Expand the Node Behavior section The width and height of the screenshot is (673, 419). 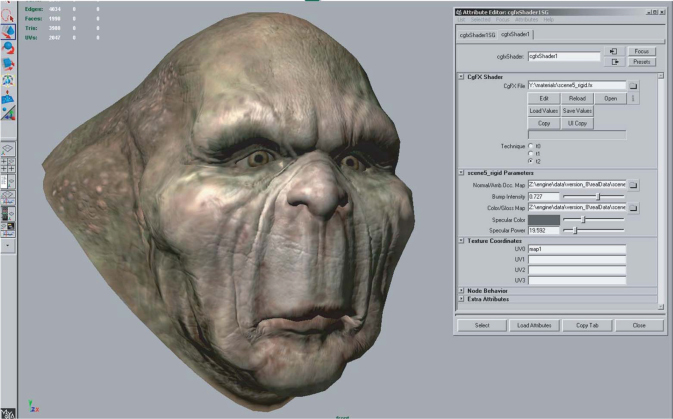click(461, 290)
